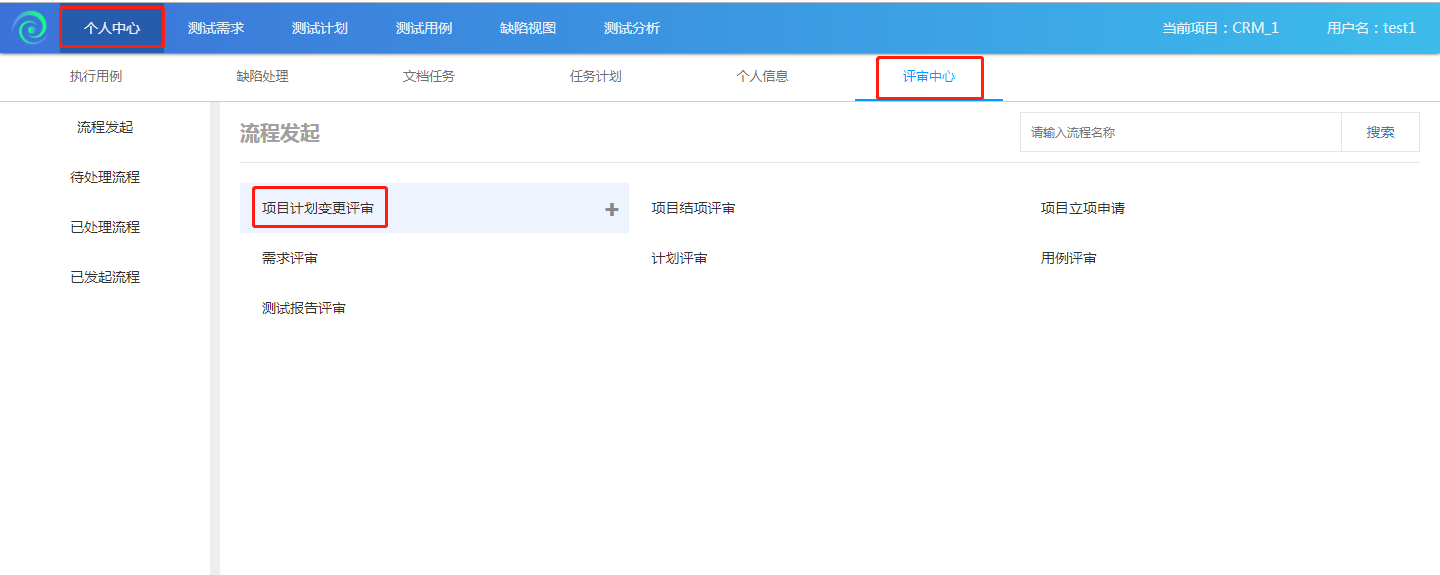The height and width of the screenshot is (575, 1440).
Task: Select the 任务计划 tab
Action: pyautogui.click(x=596, y=76)
